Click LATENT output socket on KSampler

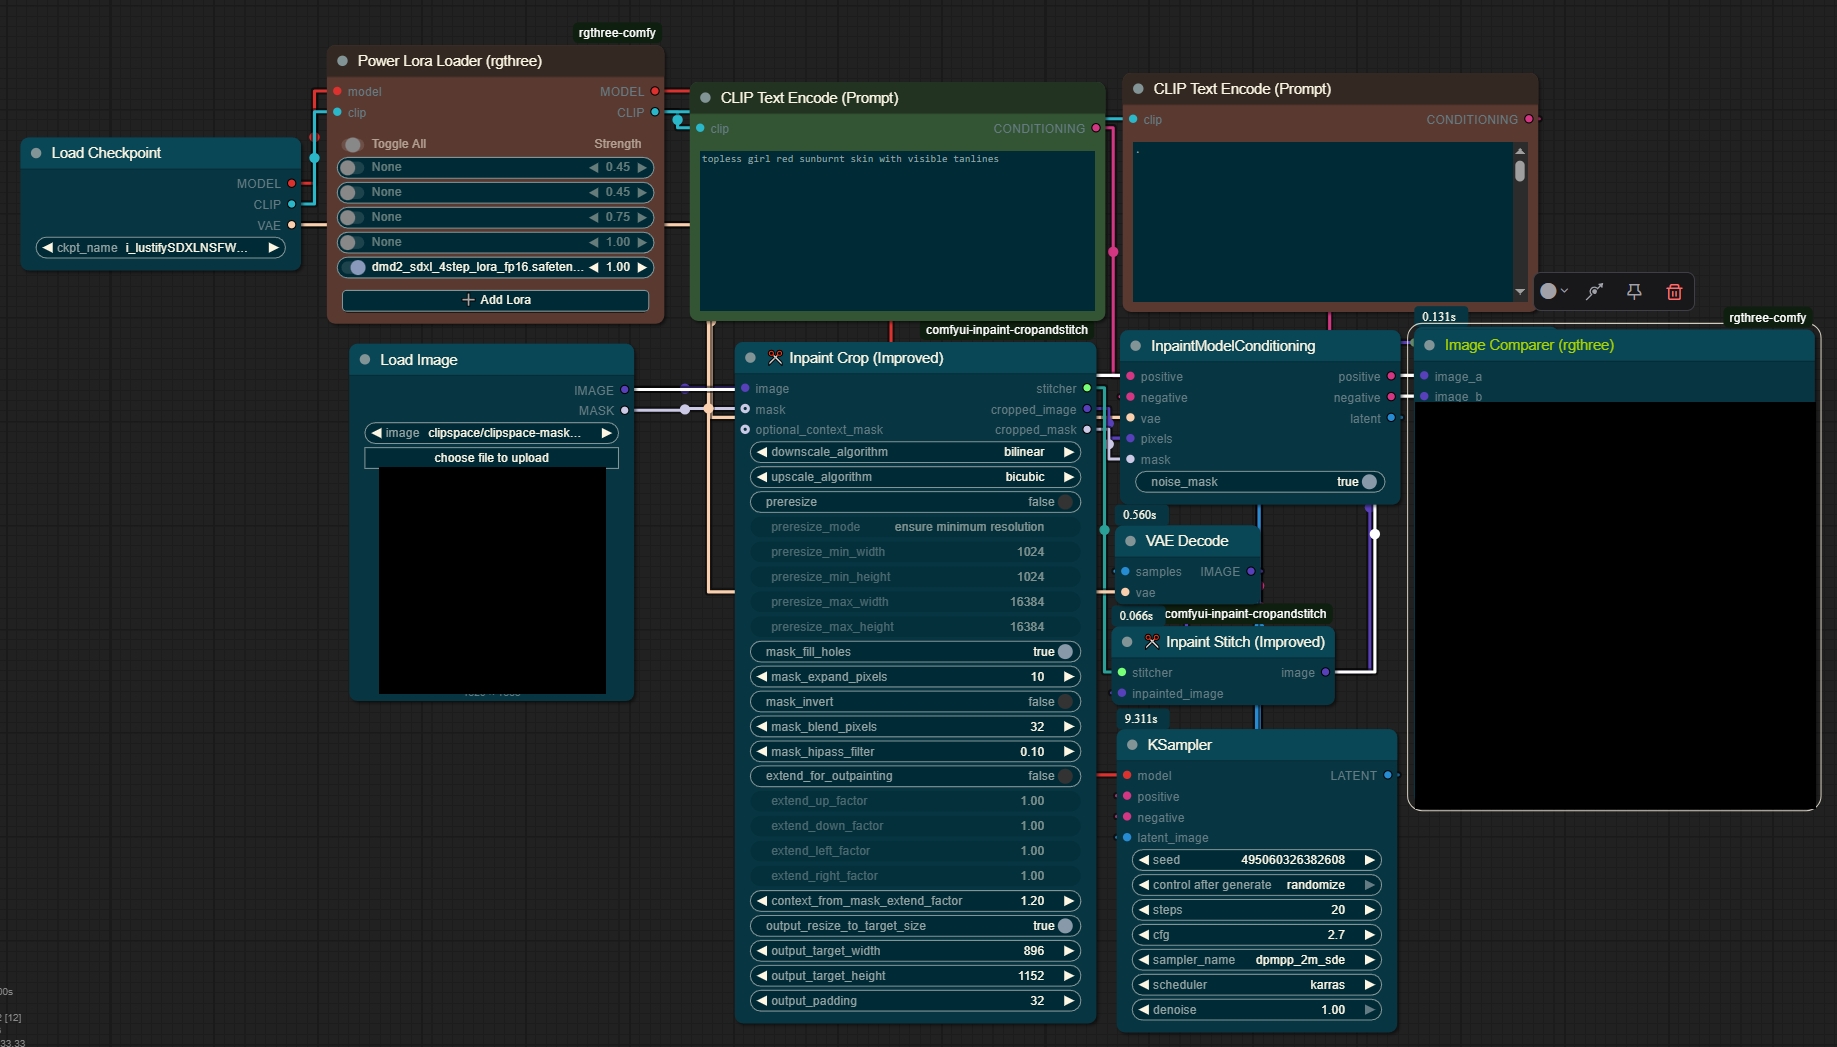pyautogui.click(x=1388, y=775)
